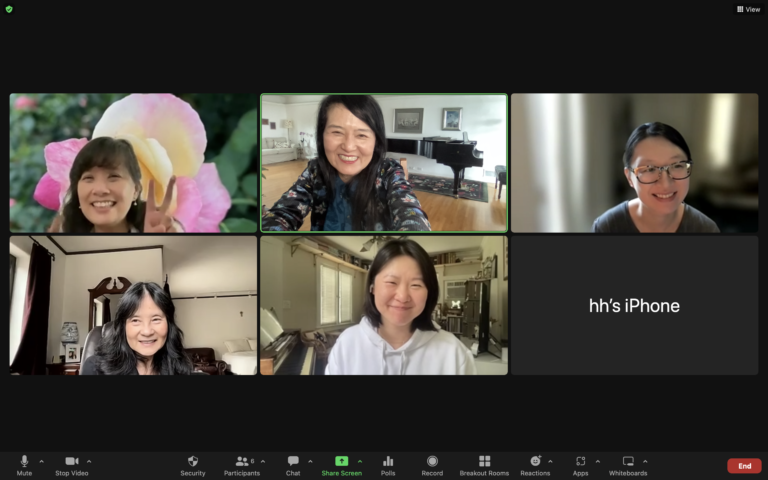Screen dimensions: 768x480
Task: Mute the microphone
Action: click(24, 465)
